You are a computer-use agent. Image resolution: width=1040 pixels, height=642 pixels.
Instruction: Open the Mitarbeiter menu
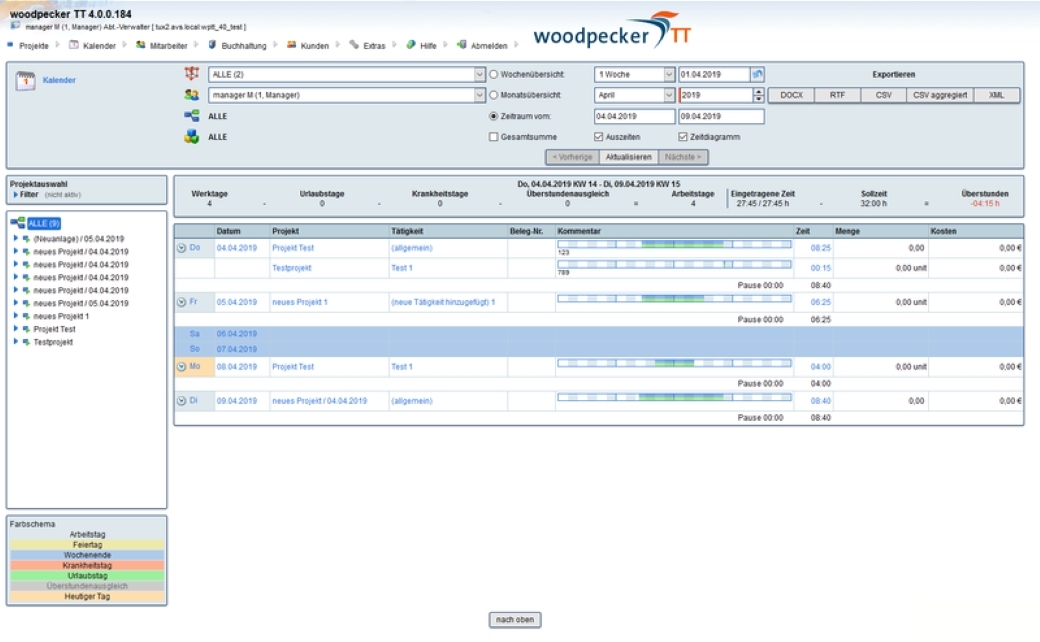point(168,46)
